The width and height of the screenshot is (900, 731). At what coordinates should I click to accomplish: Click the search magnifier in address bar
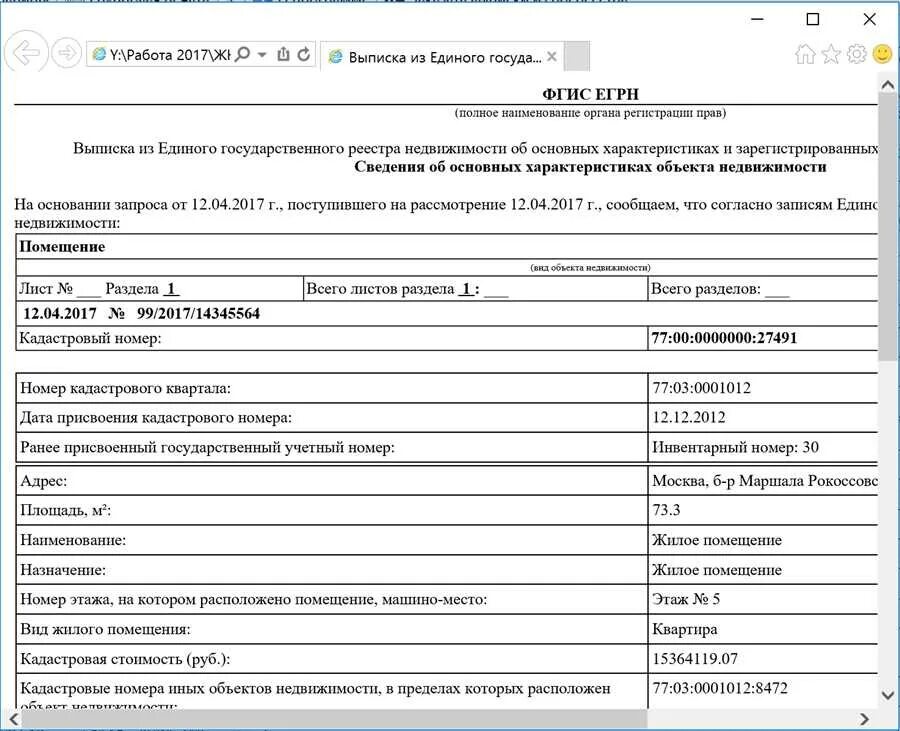pyautogui.click(x=243, y=55)
